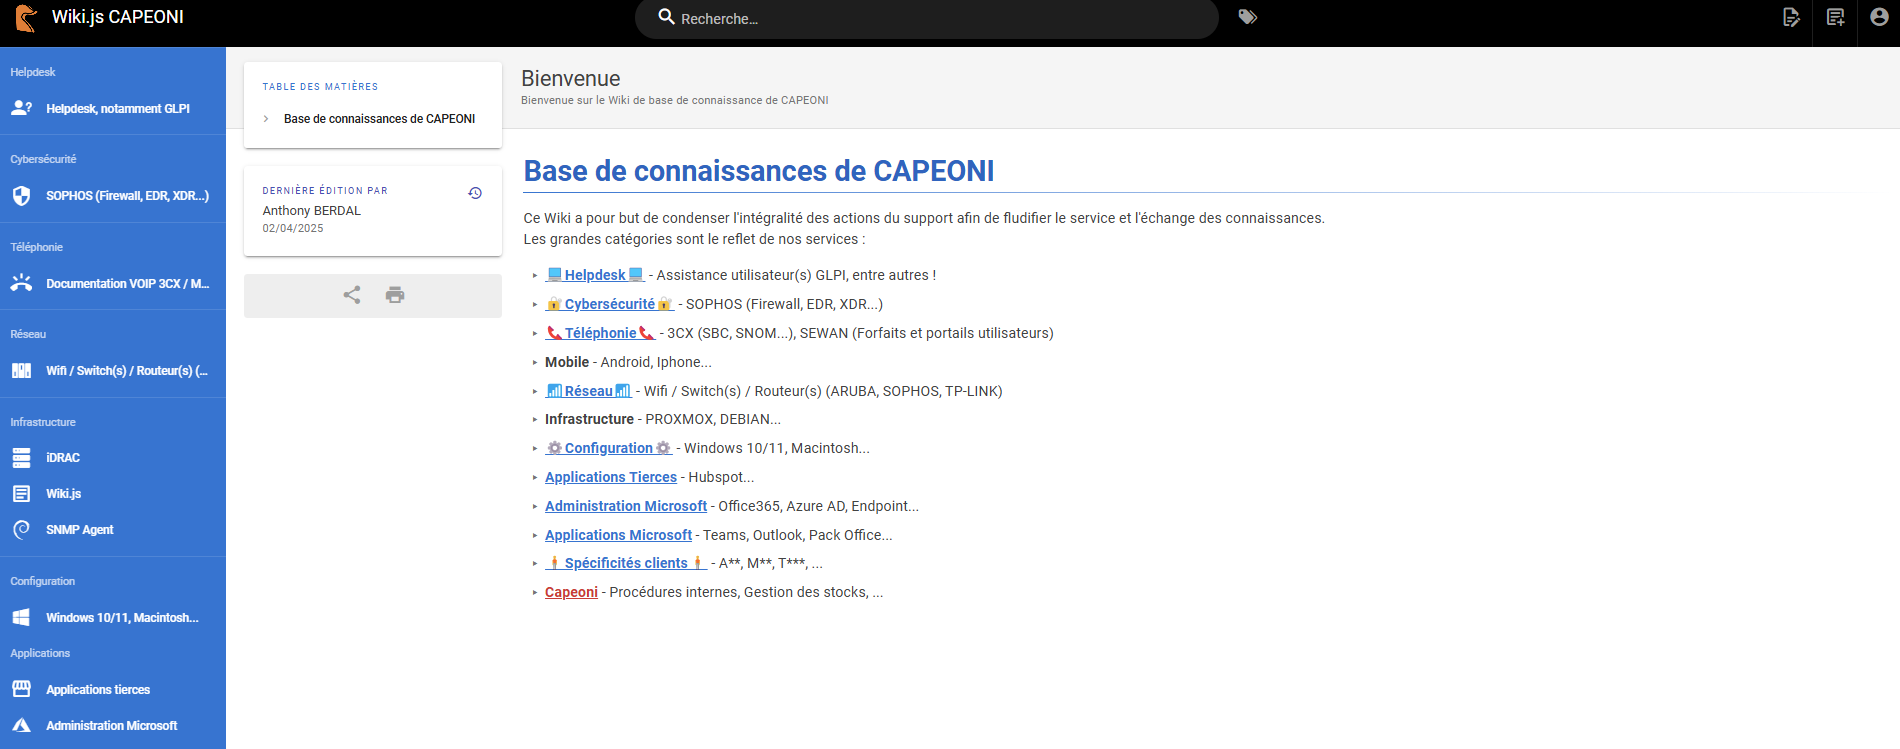
Task: Open Administration Microsoft in the sidebar
Action: tap(113, 726)
